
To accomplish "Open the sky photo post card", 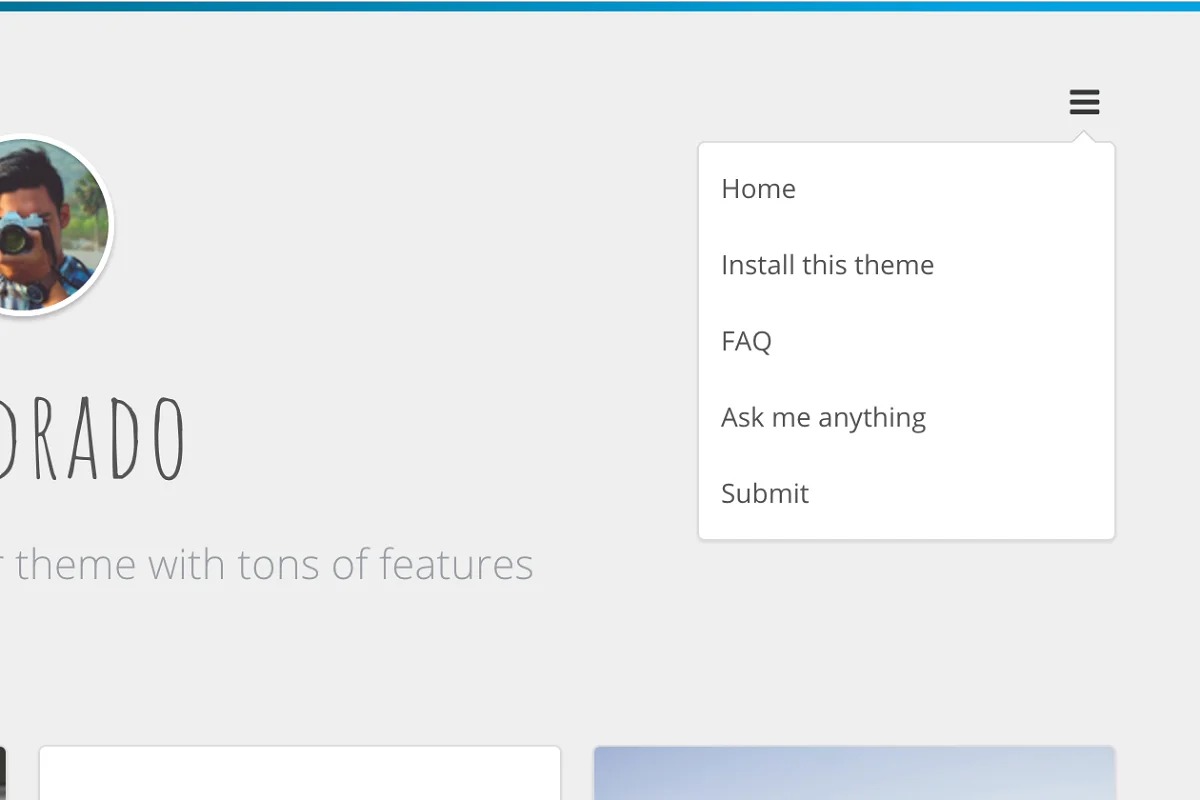I will click(854, 773).
